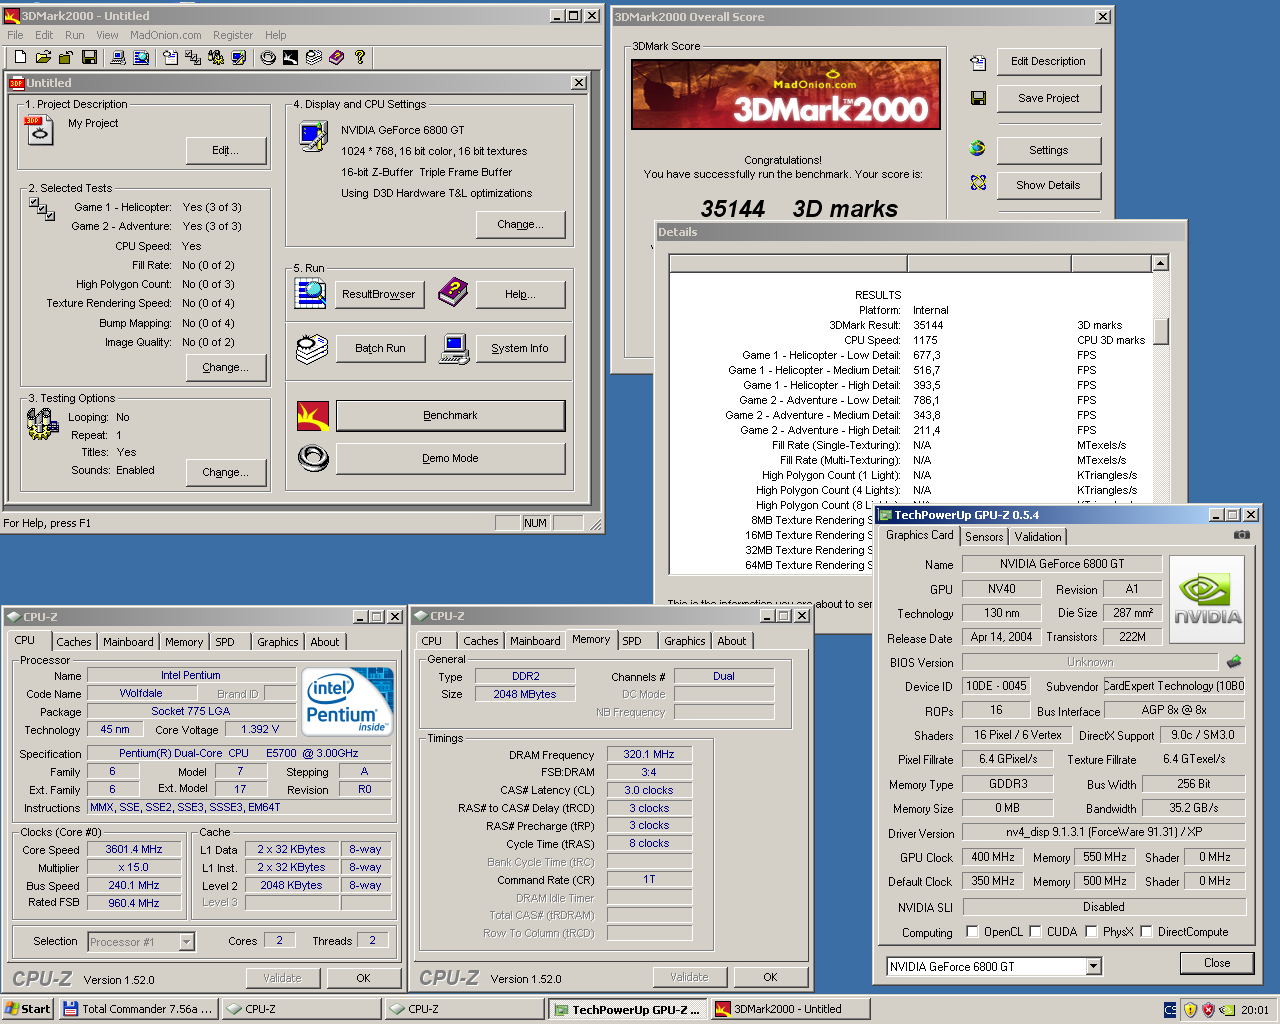Click the Benchmark button

point(450,415)
